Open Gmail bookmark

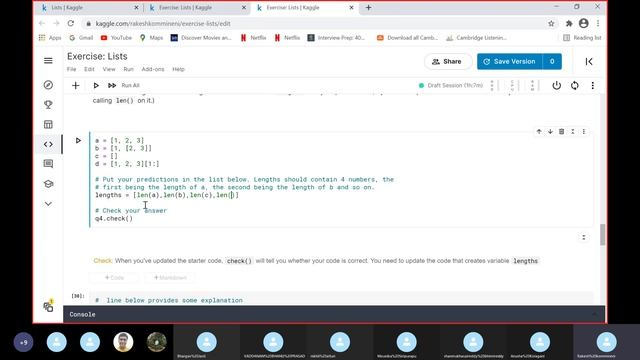pos(81,38)
